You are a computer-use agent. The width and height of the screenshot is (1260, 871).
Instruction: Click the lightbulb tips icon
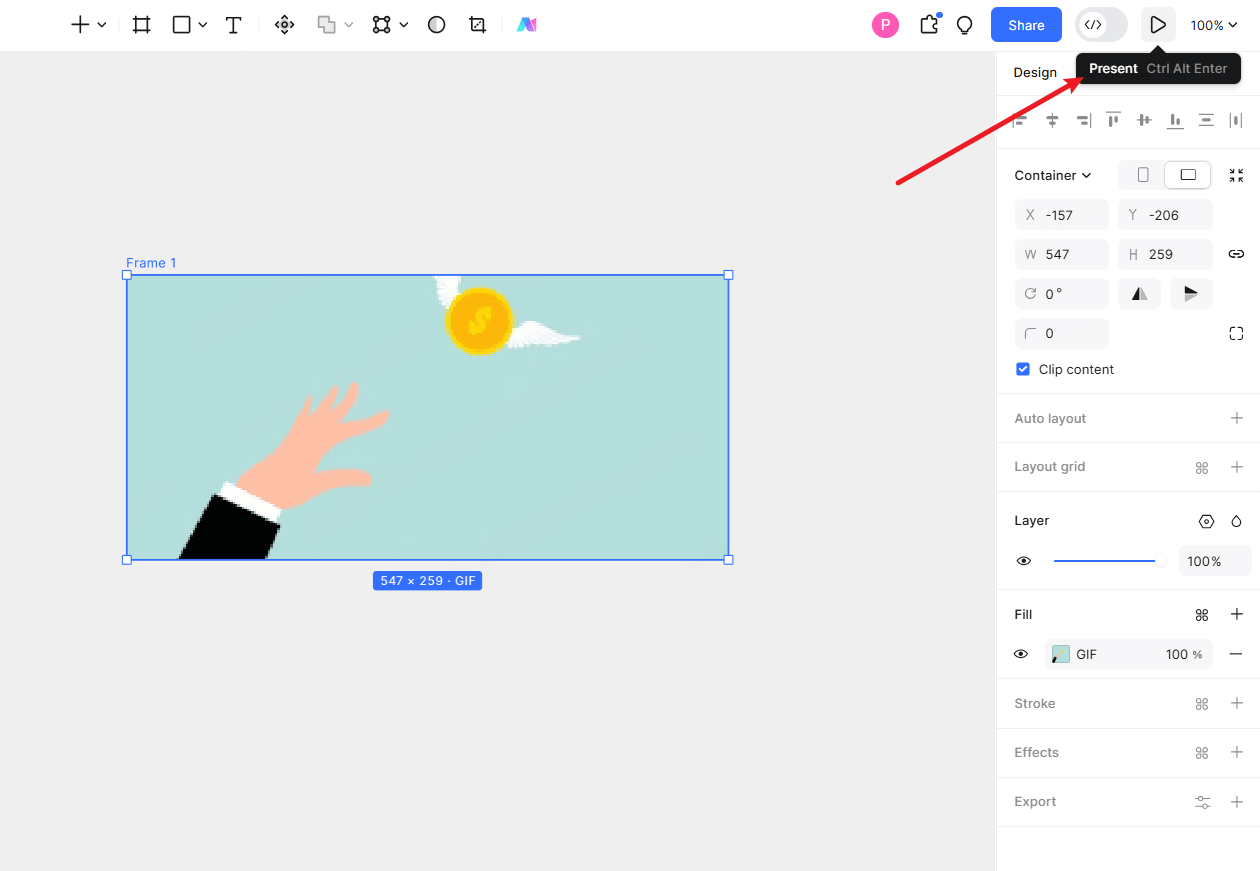tap(965, 25)
